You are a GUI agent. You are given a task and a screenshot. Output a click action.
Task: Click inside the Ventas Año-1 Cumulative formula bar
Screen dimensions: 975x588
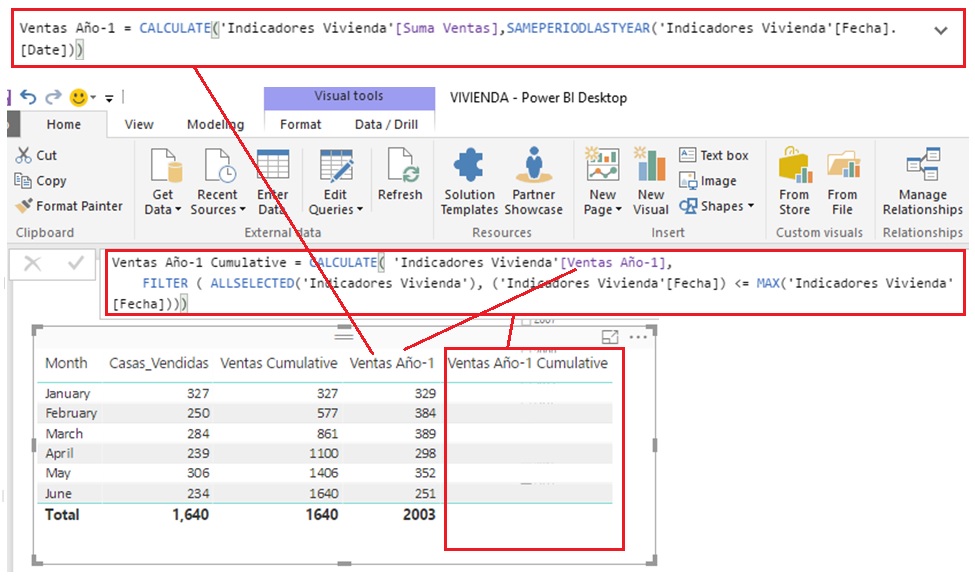(x=535, y=283)
